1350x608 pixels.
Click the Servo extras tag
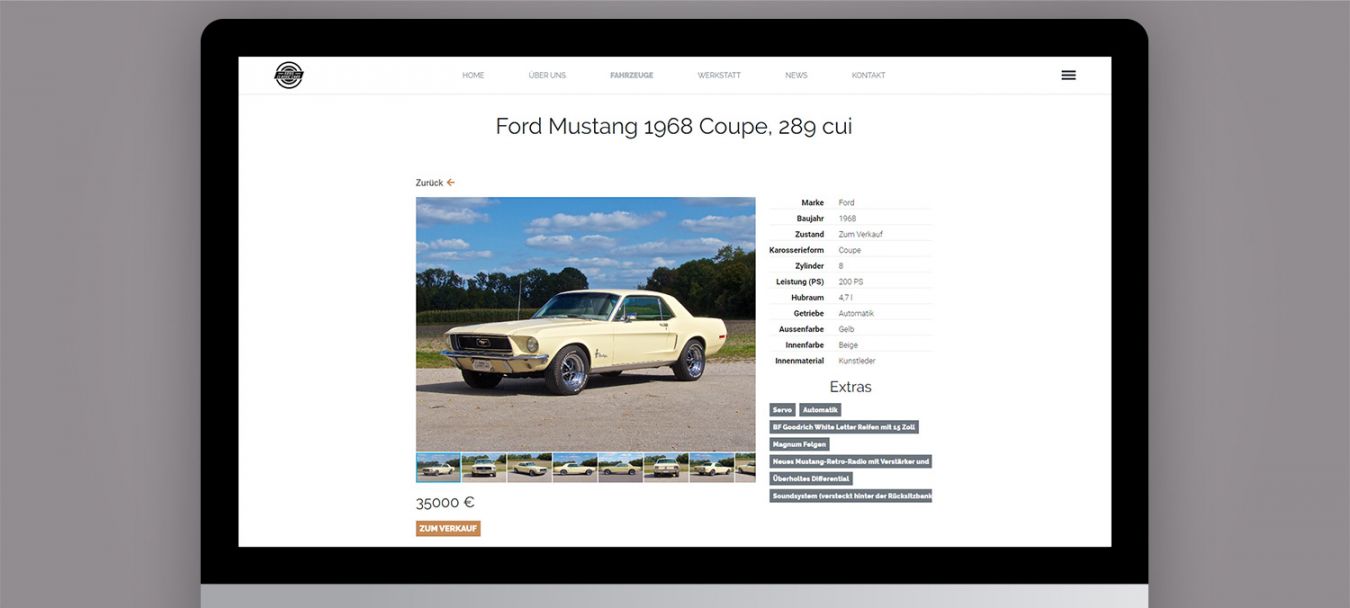(x=782, y=410)
